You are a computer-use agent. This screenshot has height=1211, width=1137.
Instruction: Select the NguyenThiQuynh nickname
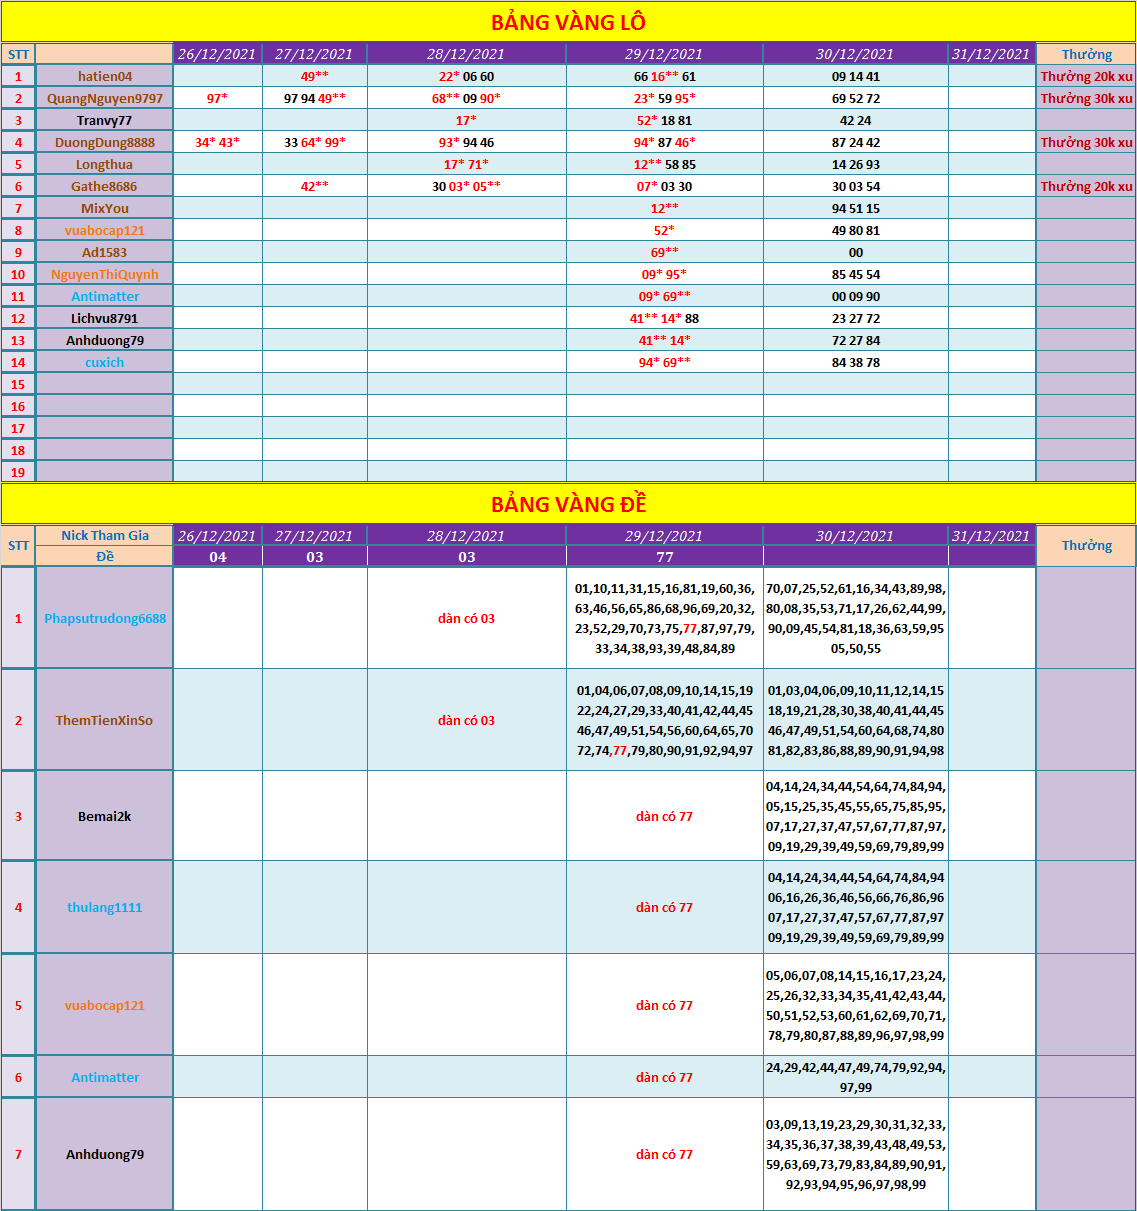coord(105,274)
